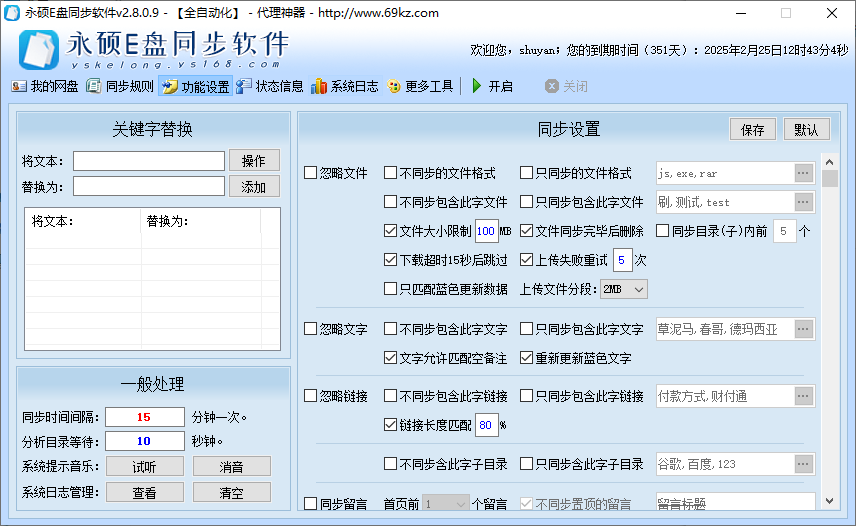
Task: Click the 保存 button
Action: [753, 129]
